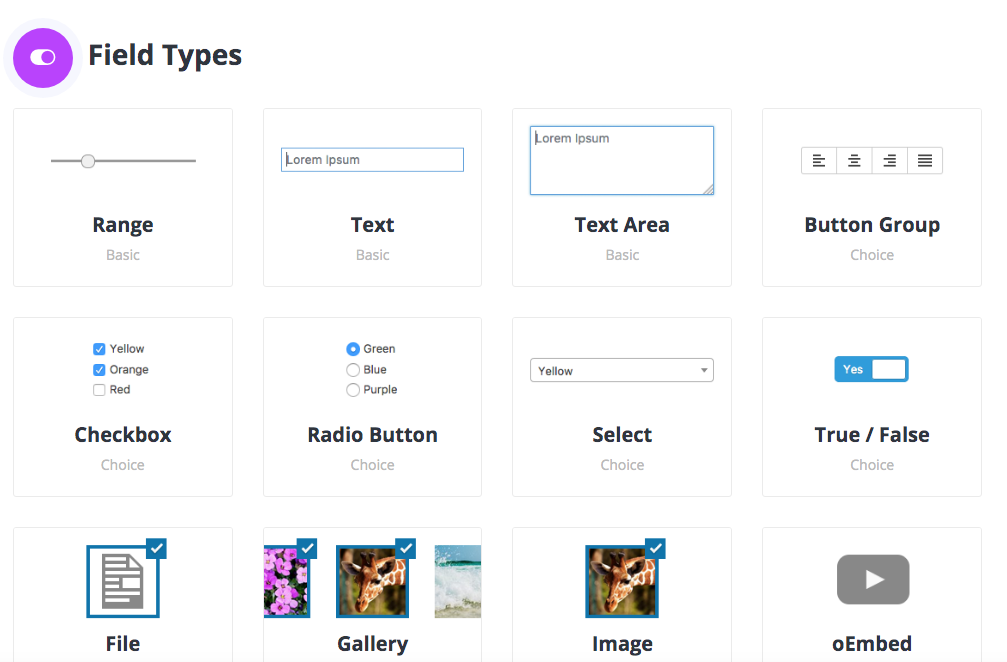Click the Choice label under Select

[x=622, y=465]
